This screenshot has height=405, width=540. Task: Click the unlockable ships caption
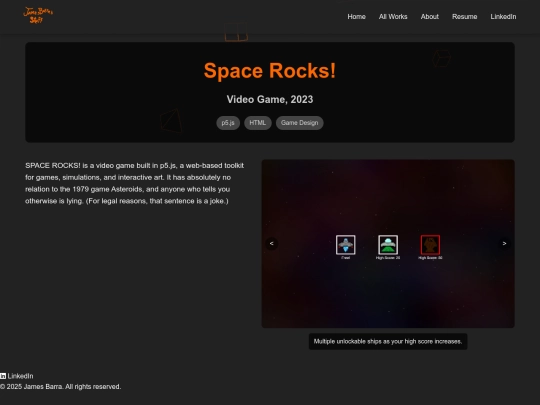pos(388,342)
